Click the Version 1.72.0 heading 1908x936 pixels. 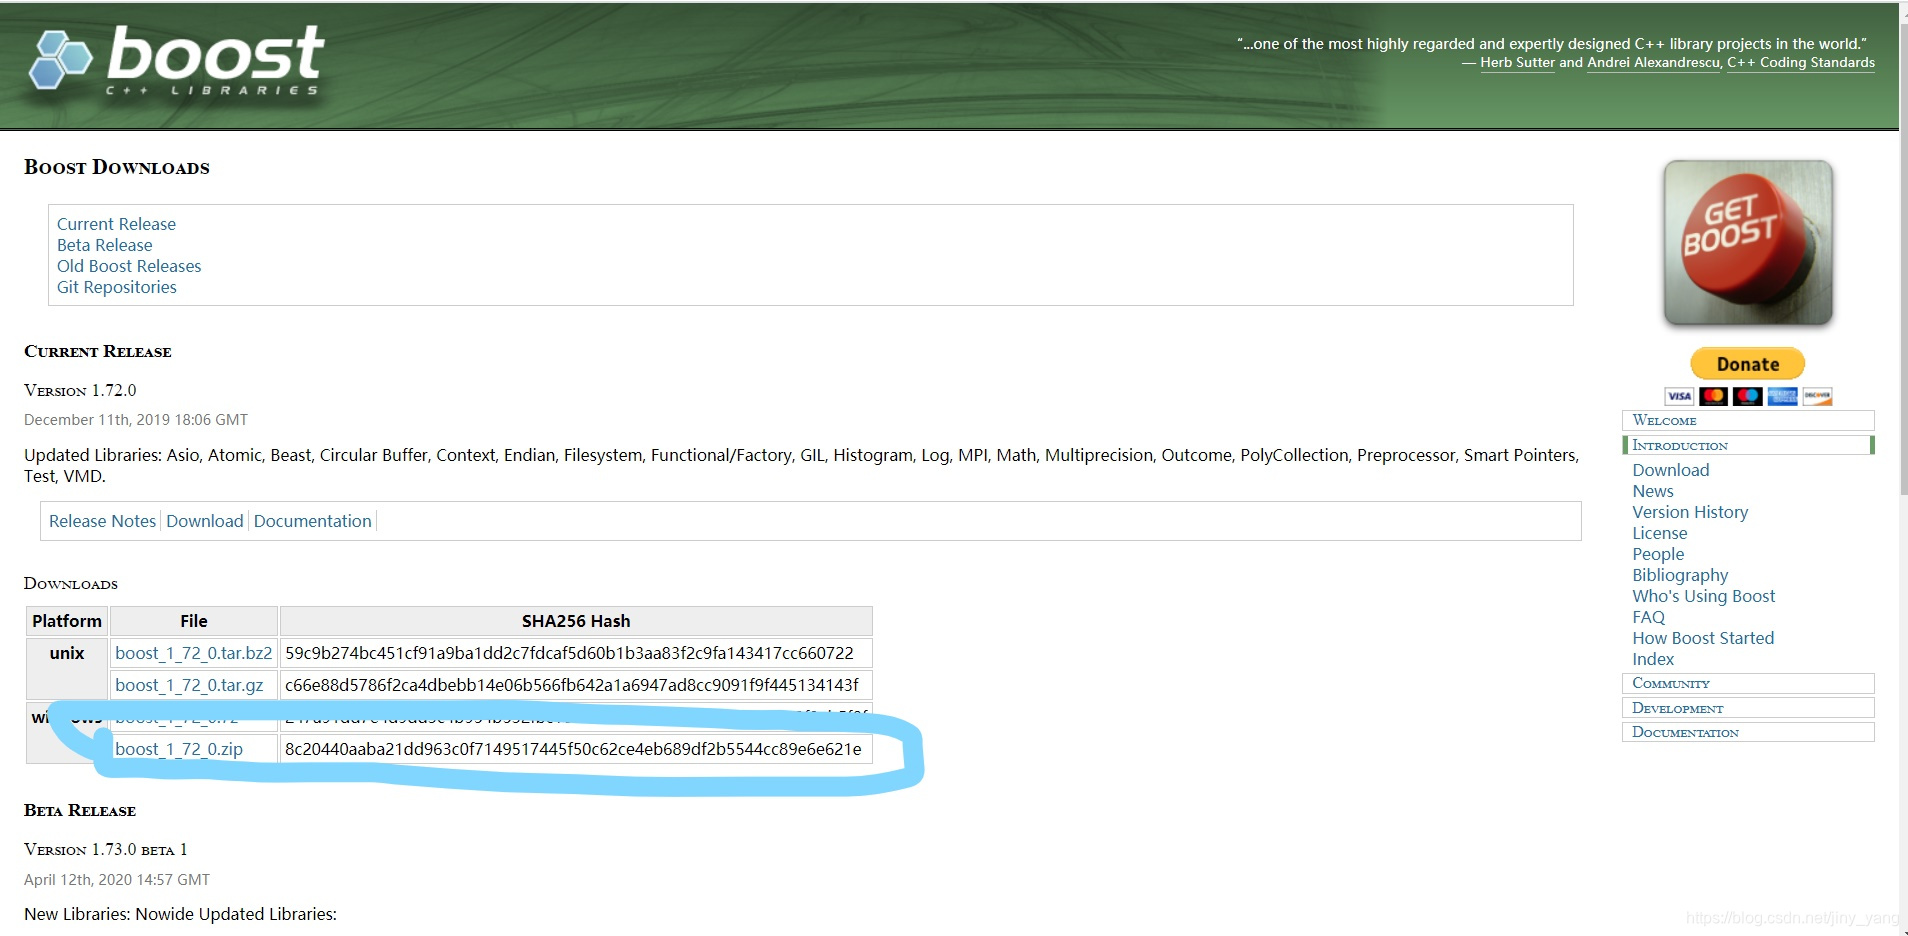(x=80, y=390)
